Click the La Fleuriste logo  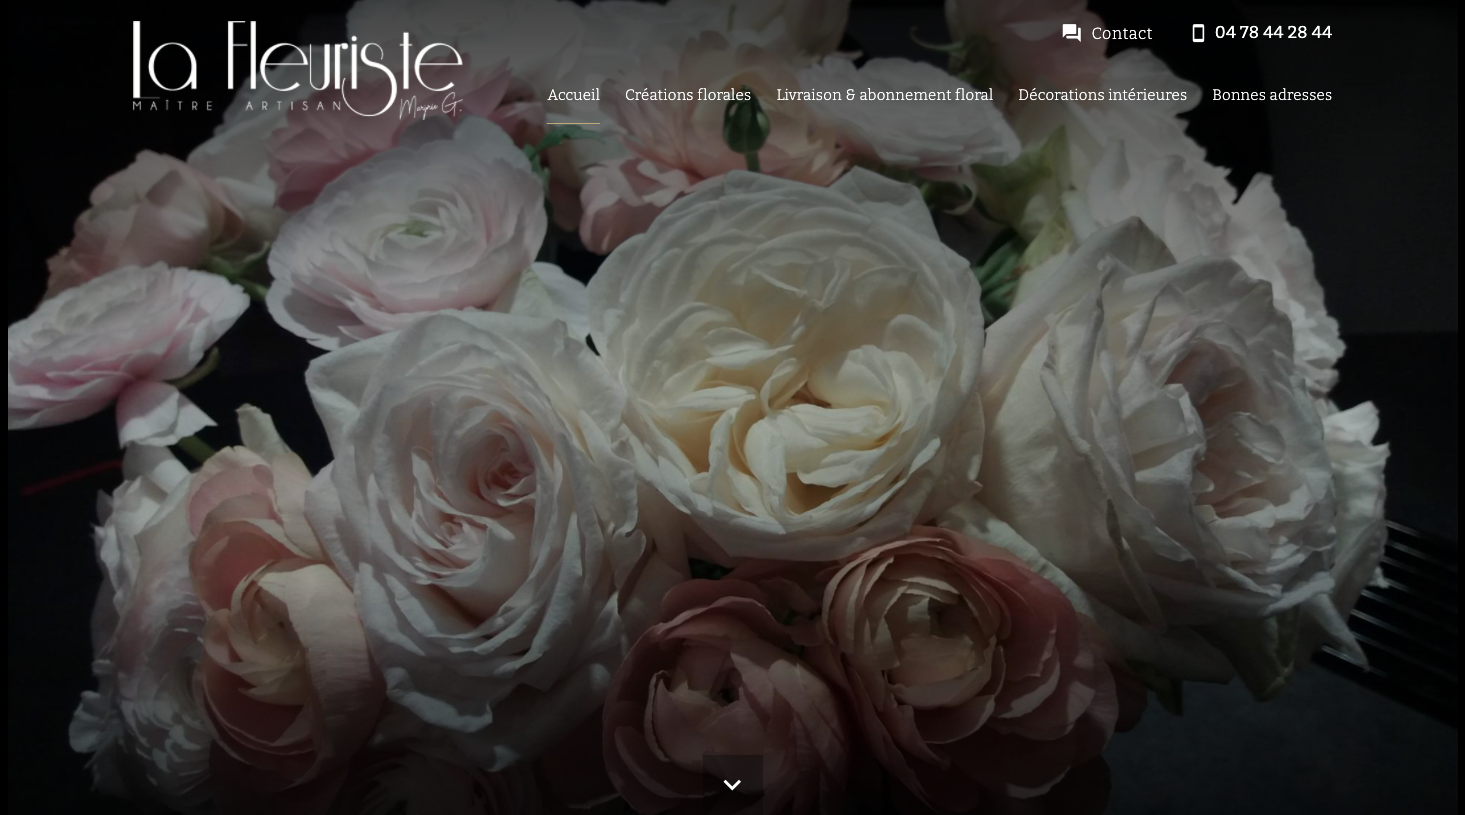tap(297, 68)
